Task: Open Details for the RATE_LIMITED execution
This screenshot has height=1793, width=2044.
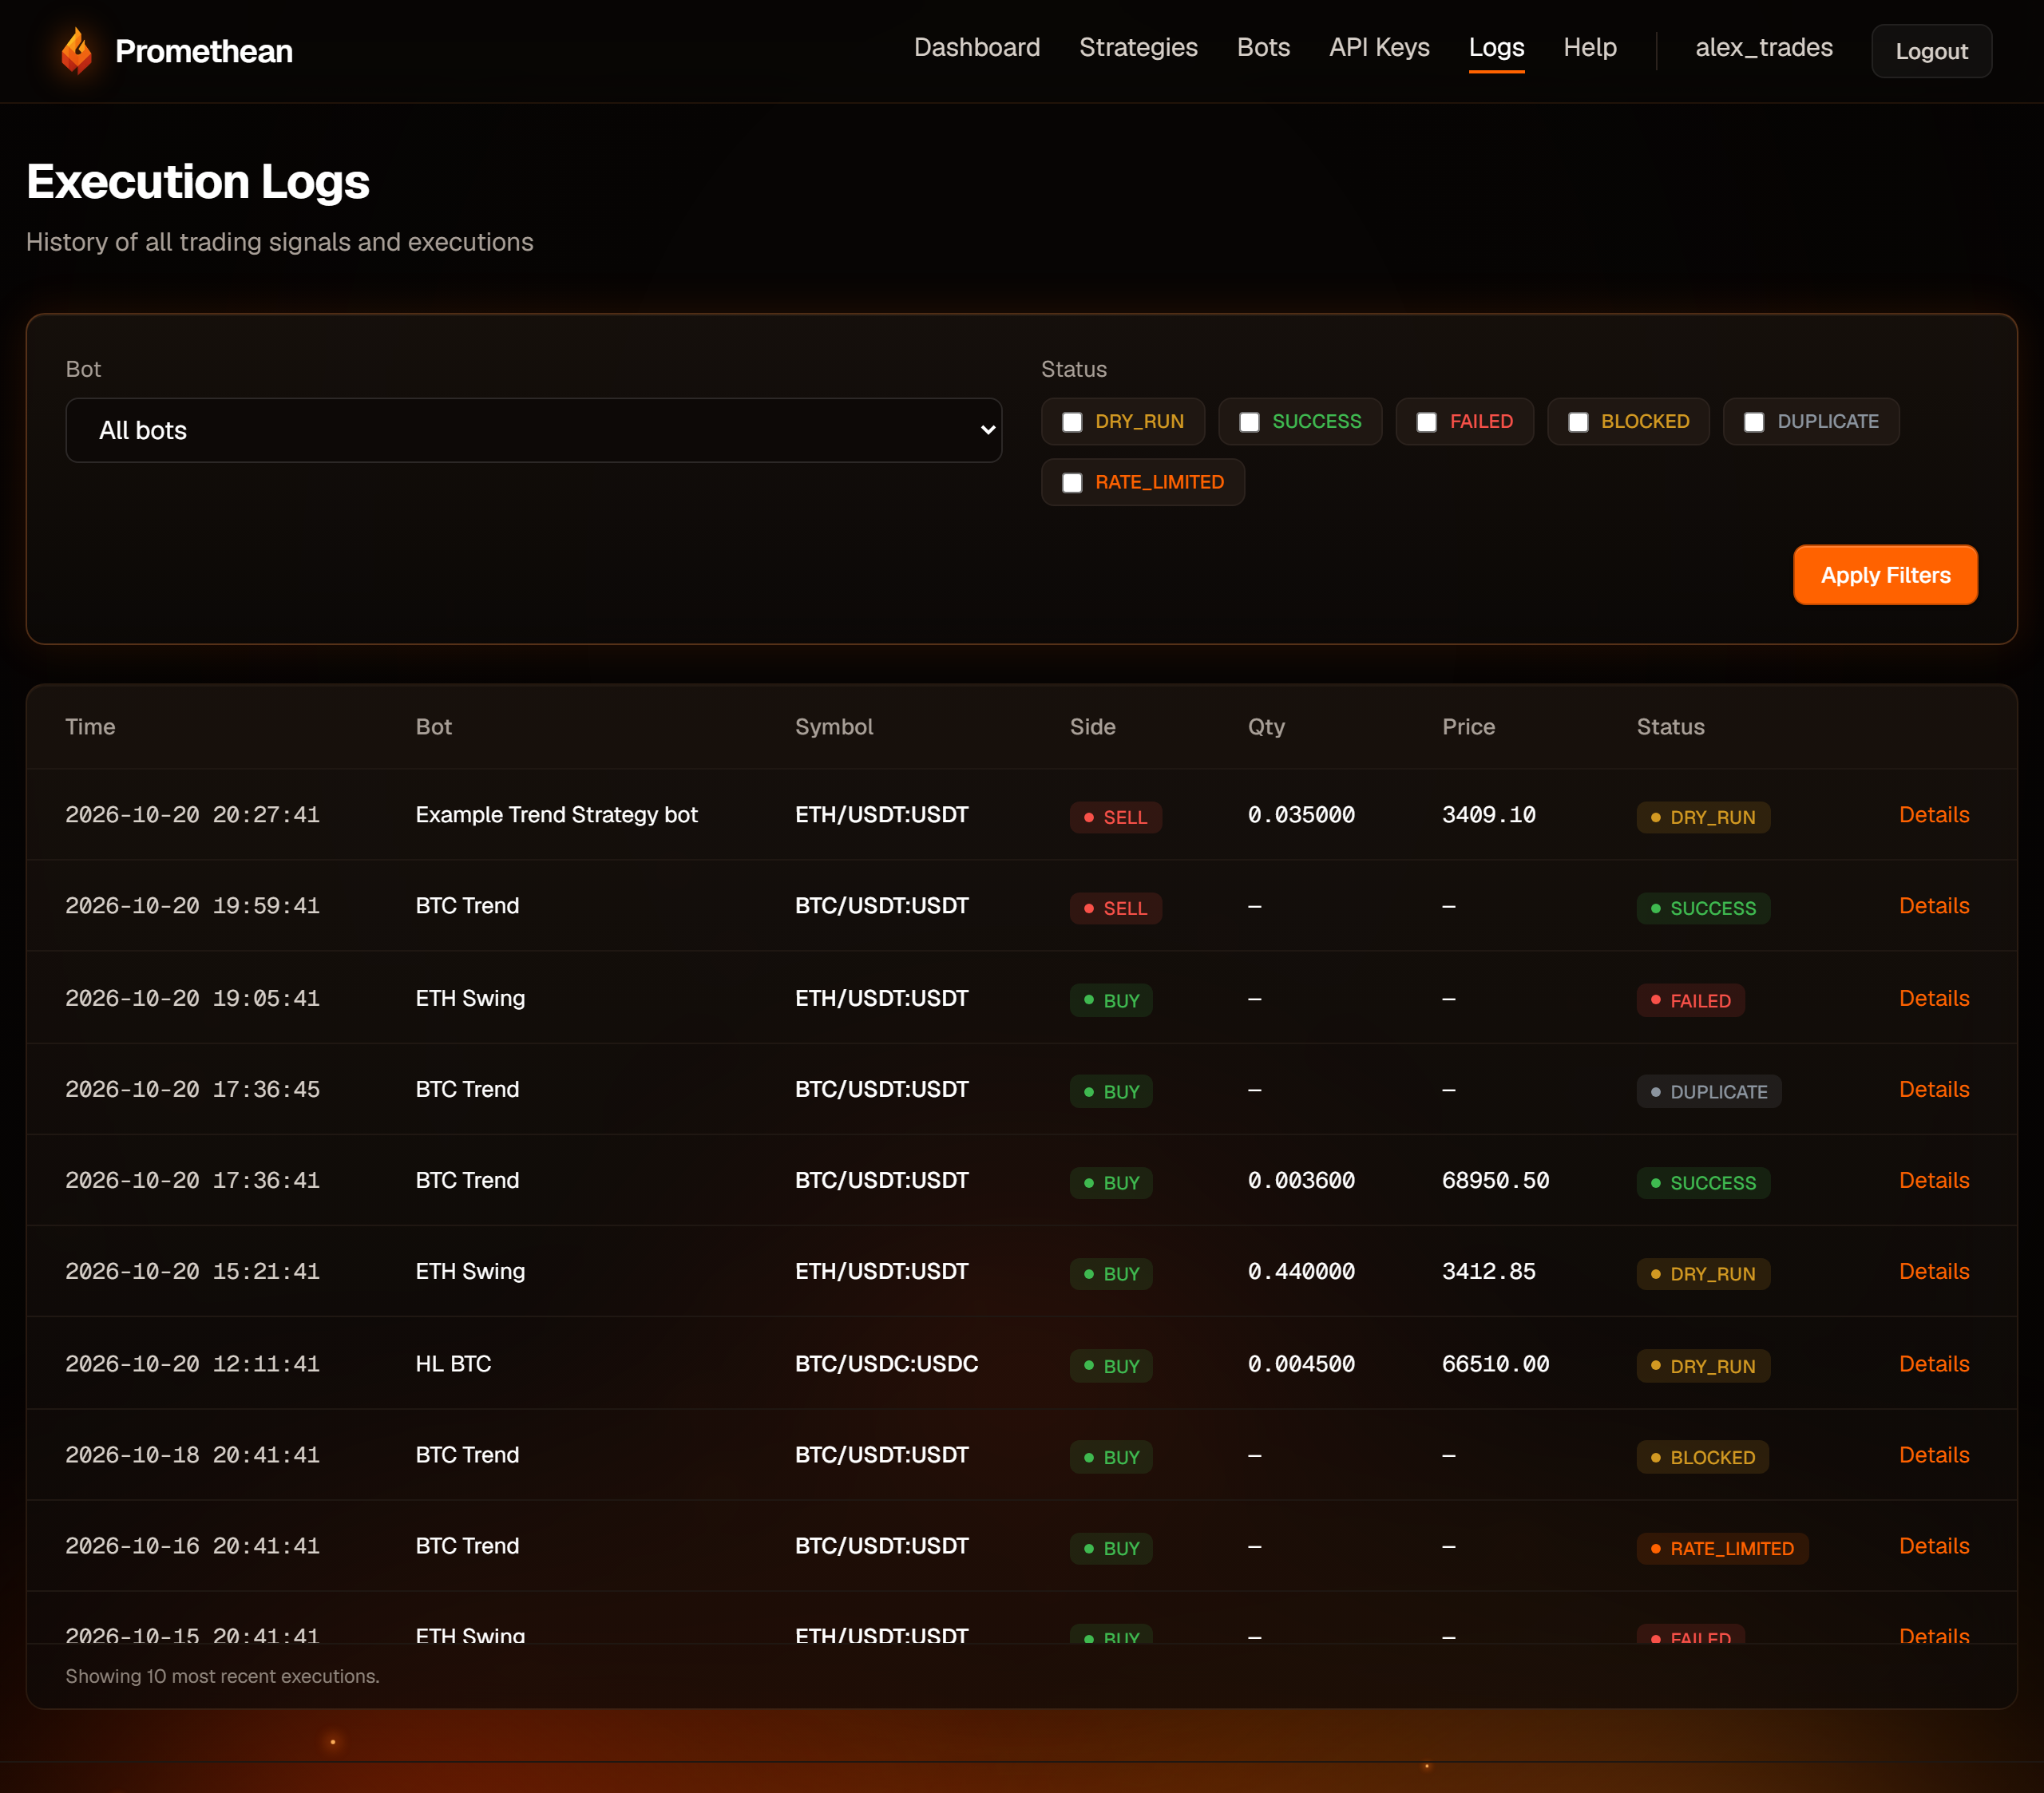Action: click(1934, 1546)
